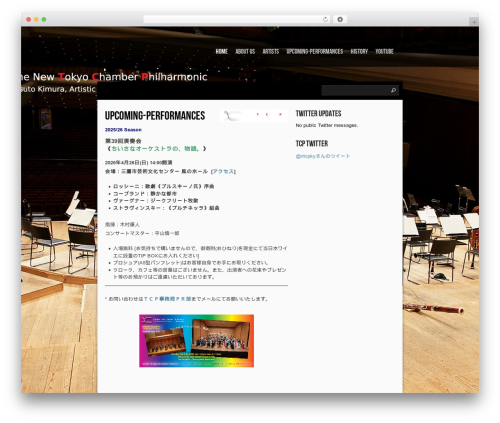Click the TWITTER UPDATES heading
This screenshot has height=423, width=500.
point(318,114)
